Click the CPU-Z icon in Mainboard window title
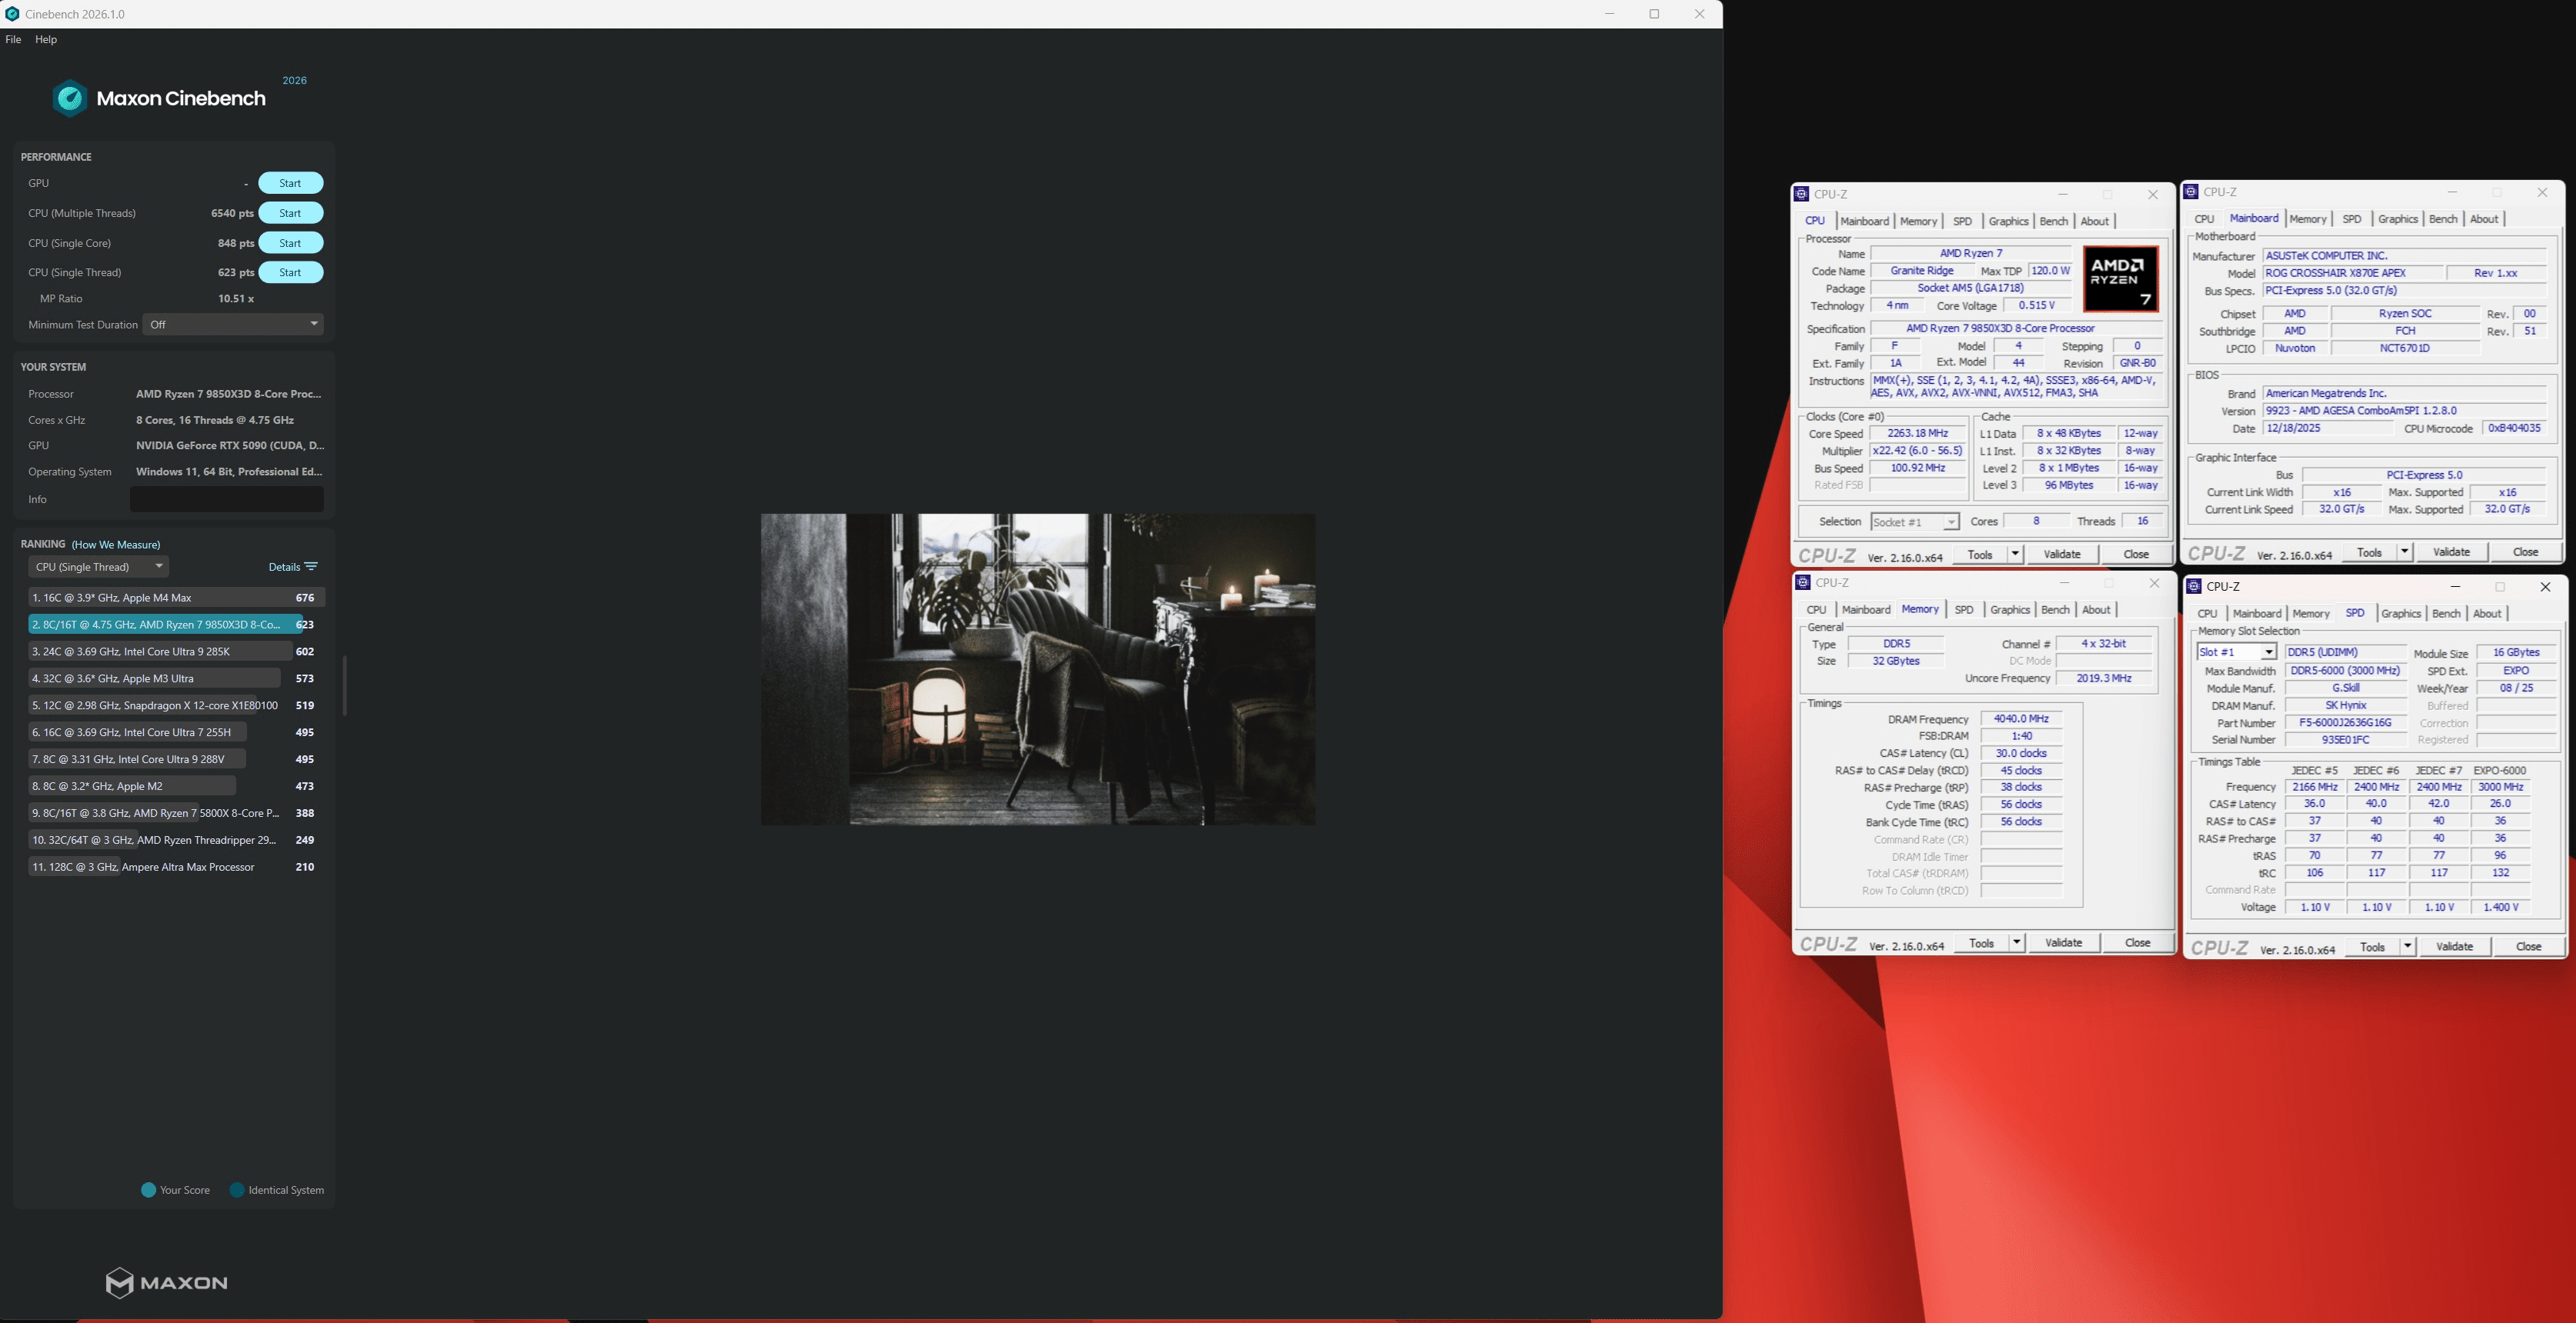 [x=2191, y=192]
